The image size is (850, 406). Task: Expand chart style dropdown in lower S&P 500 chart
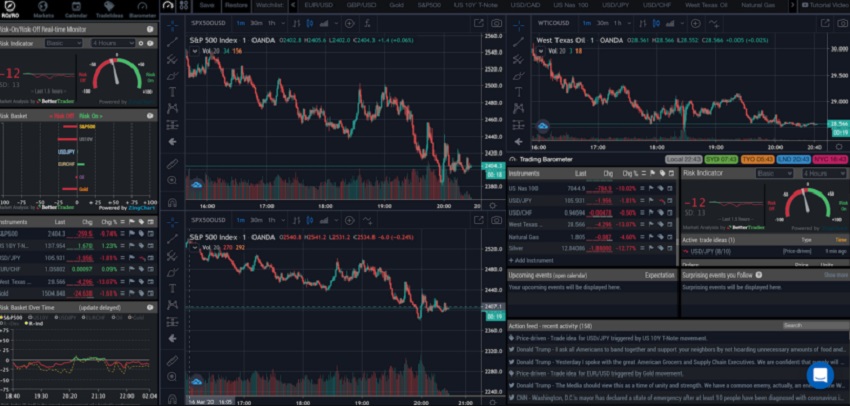[x=337, y=220]
